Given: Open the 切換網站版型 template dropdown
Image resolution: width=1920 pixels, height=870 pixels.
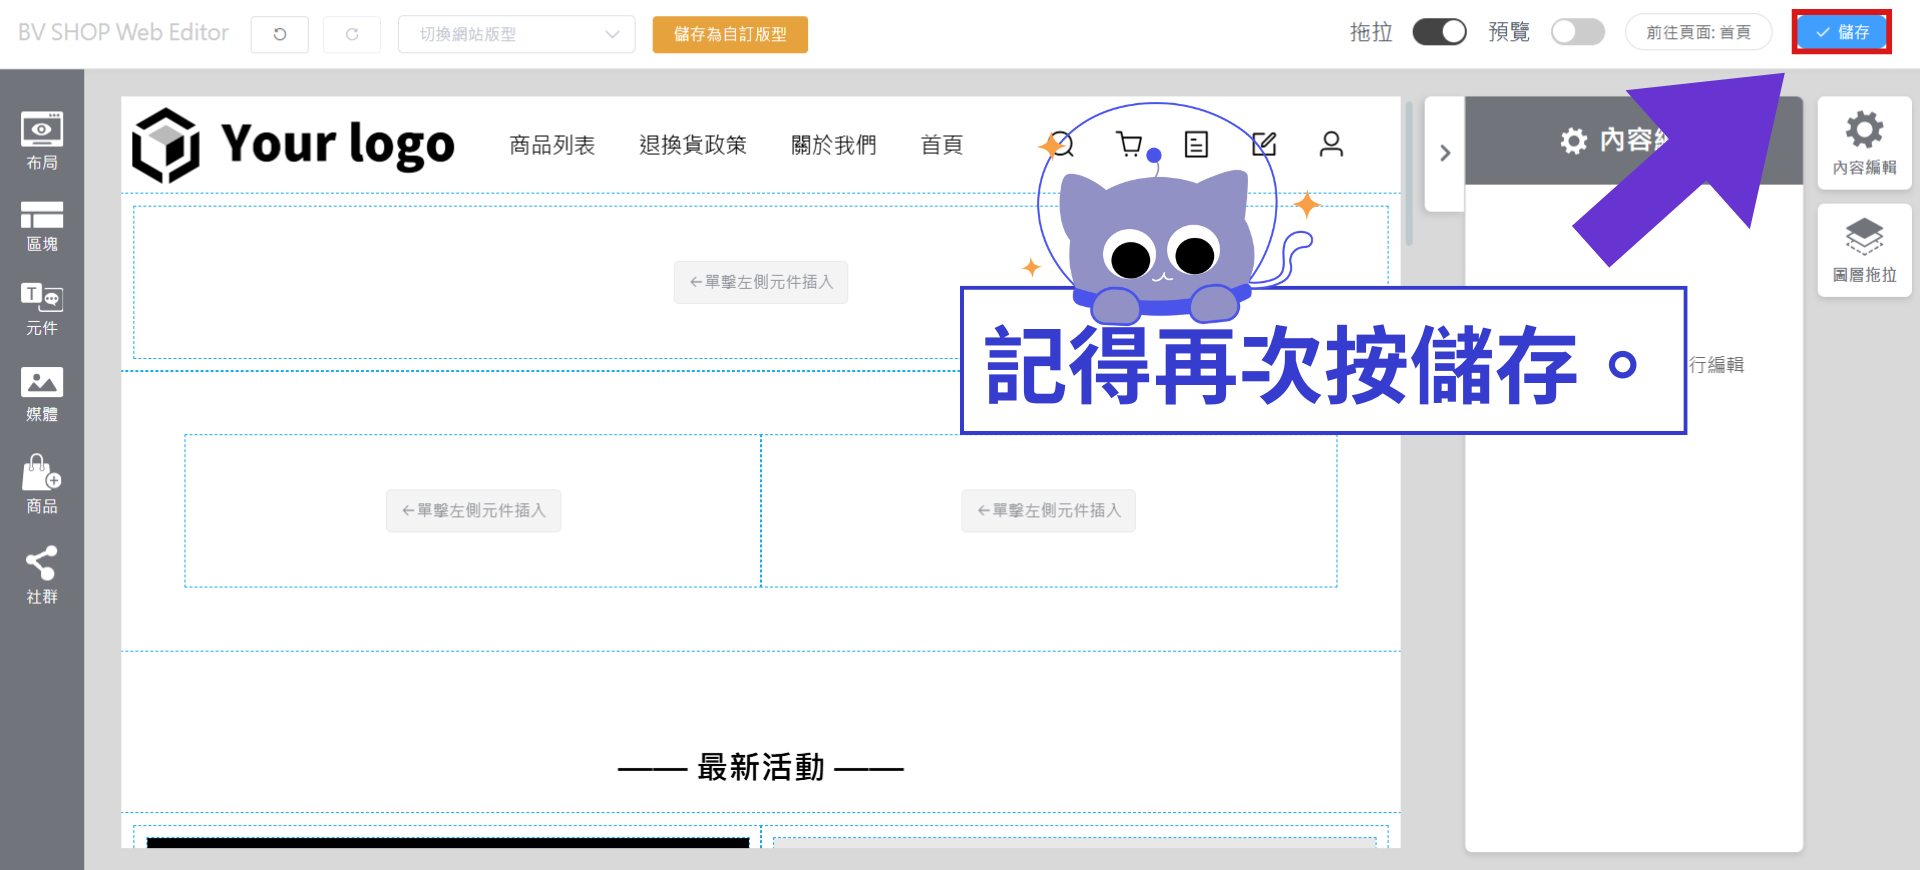Looking at the screenshot, I should [x=516, y=34].
